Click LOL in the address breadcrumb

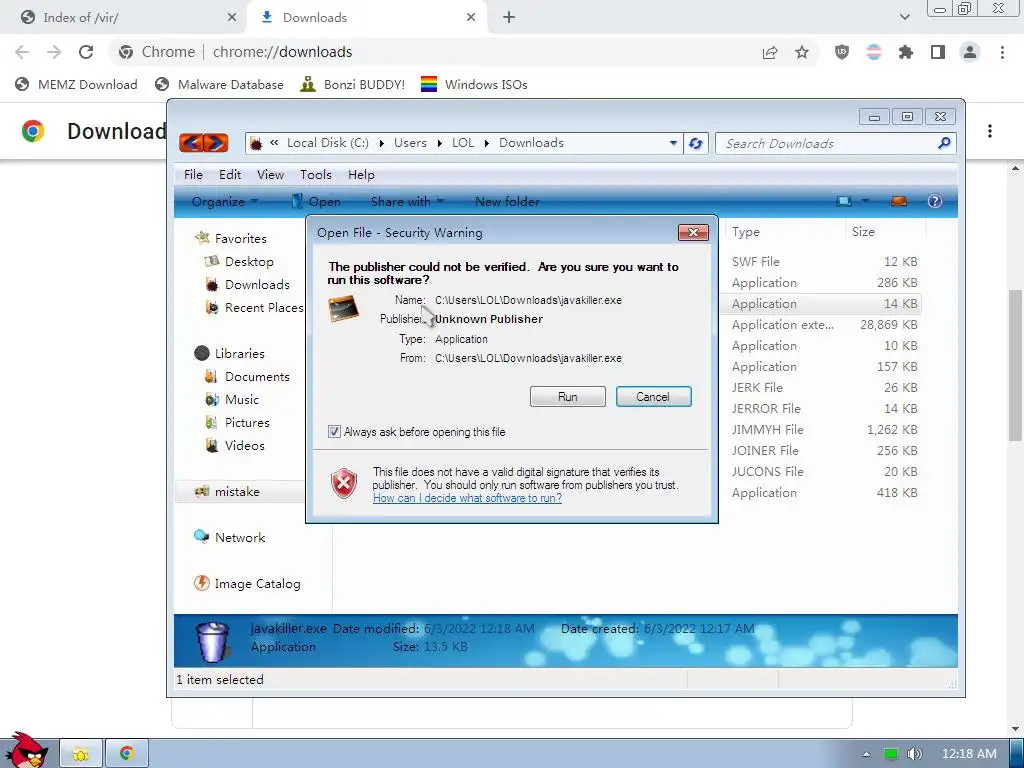[x=463, y=143]
